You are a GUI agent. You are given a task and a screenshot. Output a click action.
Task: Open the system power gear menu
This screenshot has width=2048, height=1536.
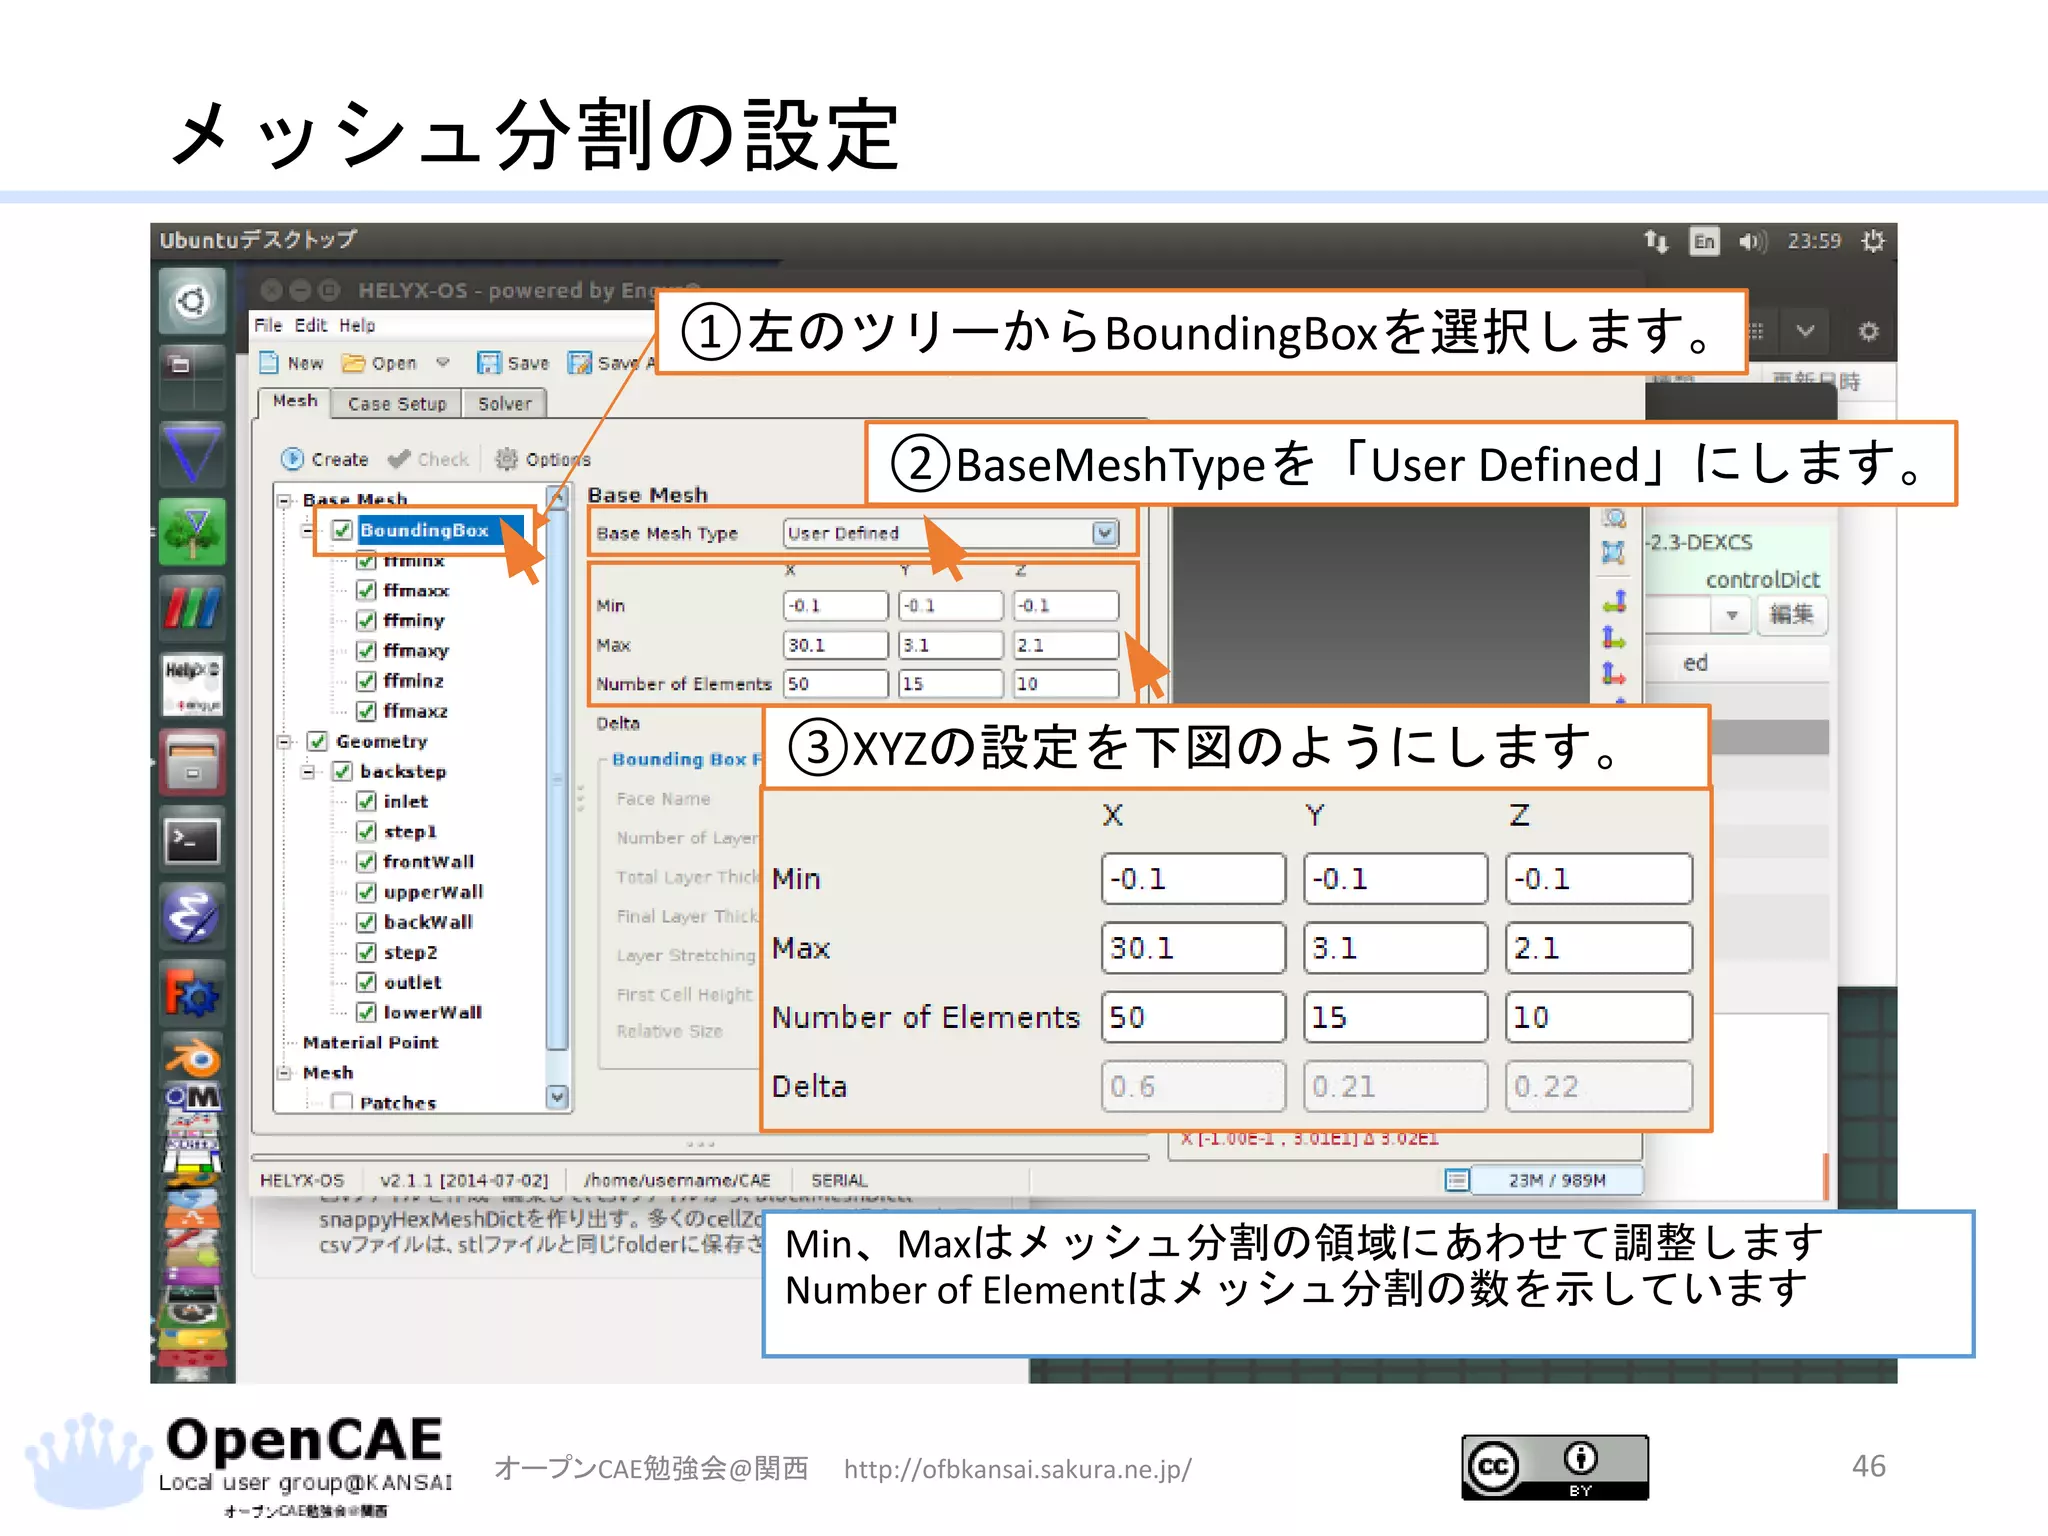click(1873, 241)
